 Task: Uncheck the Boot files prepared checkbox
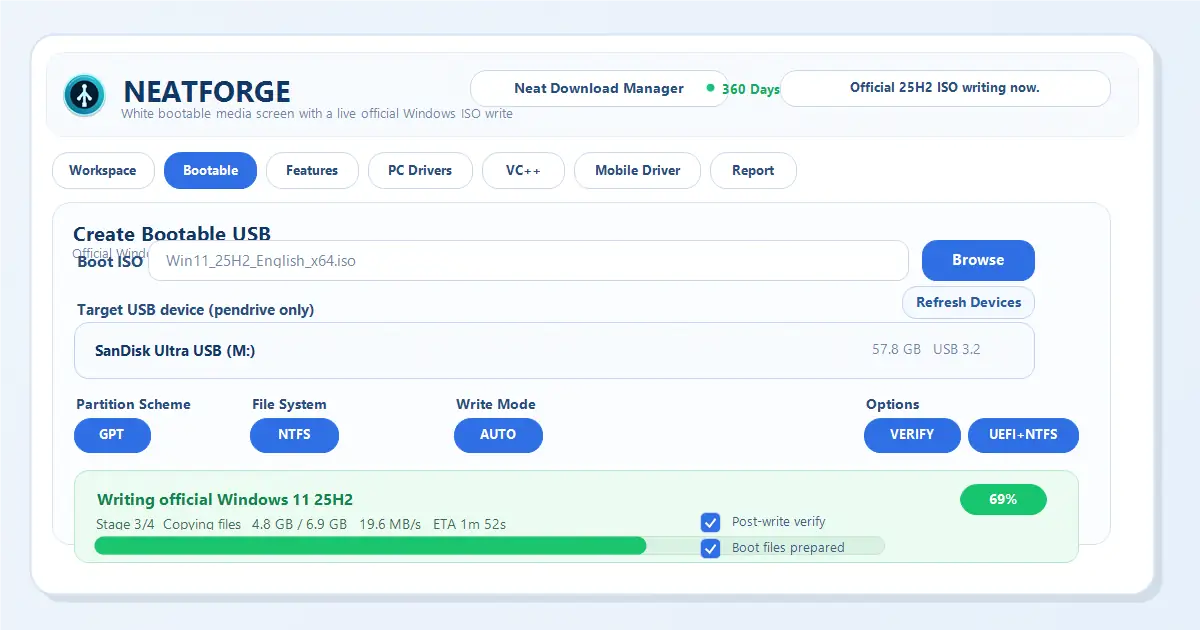tap(710, 548)
